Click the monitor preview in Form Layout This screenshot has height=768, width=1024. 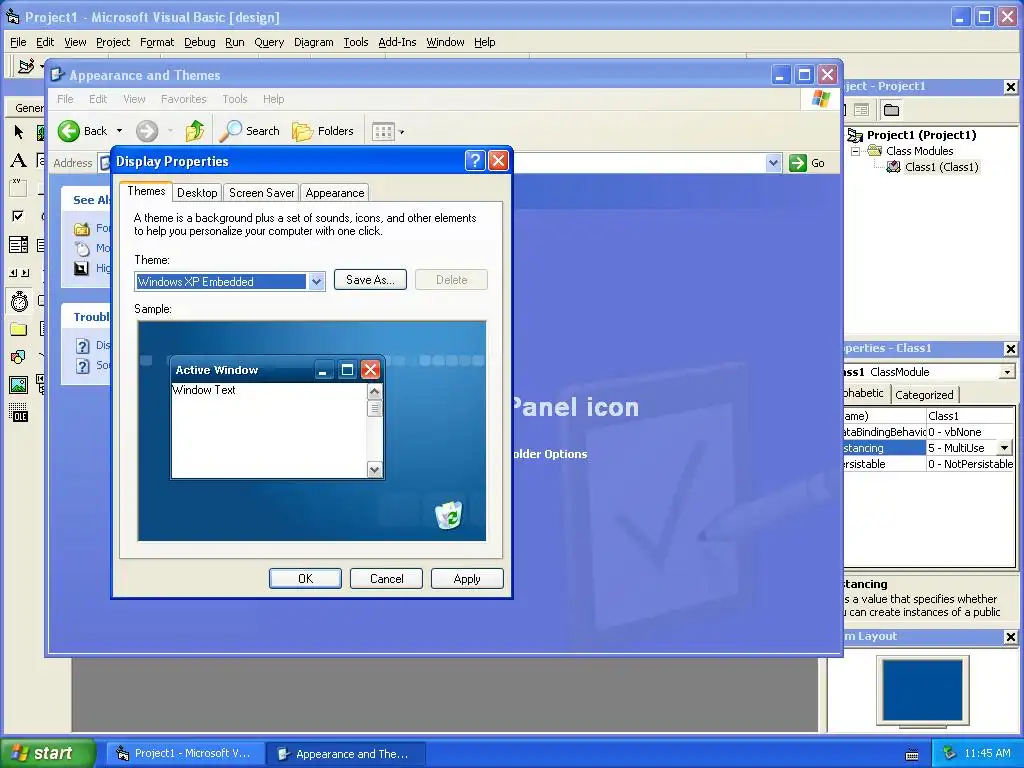(x=922, y=690)
